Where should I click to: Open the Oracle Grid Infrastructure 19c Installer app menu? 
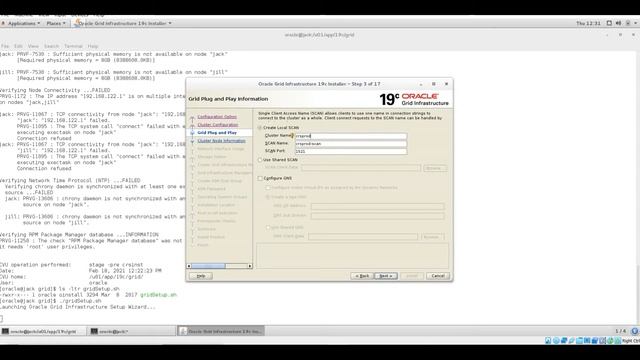coord(123,23)
